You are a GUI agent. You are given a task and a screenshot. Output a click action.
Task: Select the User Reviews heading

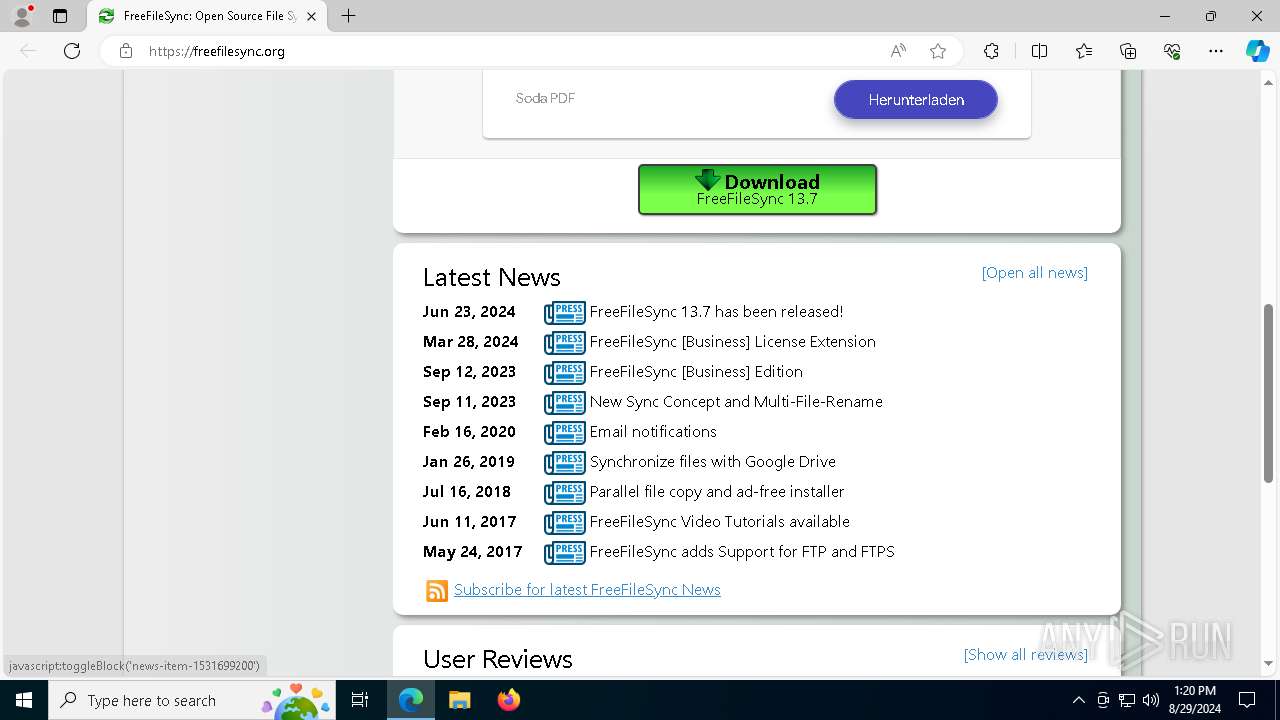click(498, 659)
